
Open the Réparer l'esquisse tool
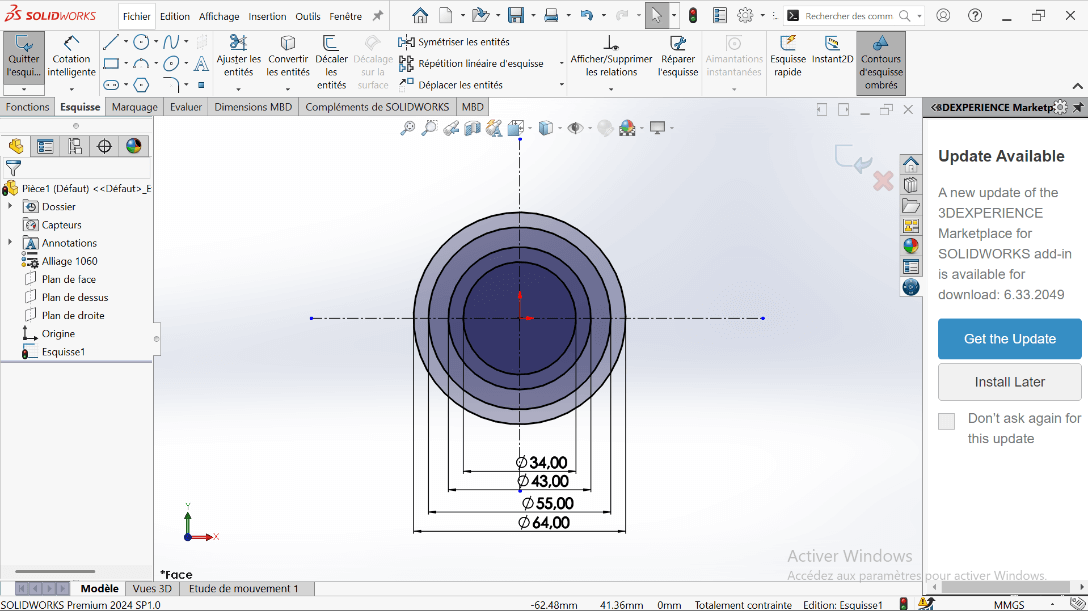678,58
